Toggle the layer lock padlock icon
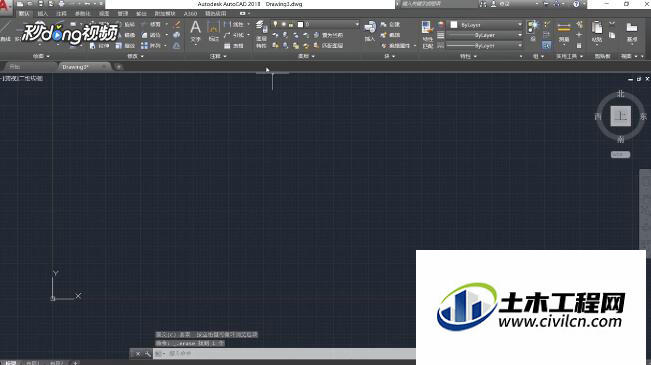This screenshot has width=651, height=365. click(x=291, y=24)
